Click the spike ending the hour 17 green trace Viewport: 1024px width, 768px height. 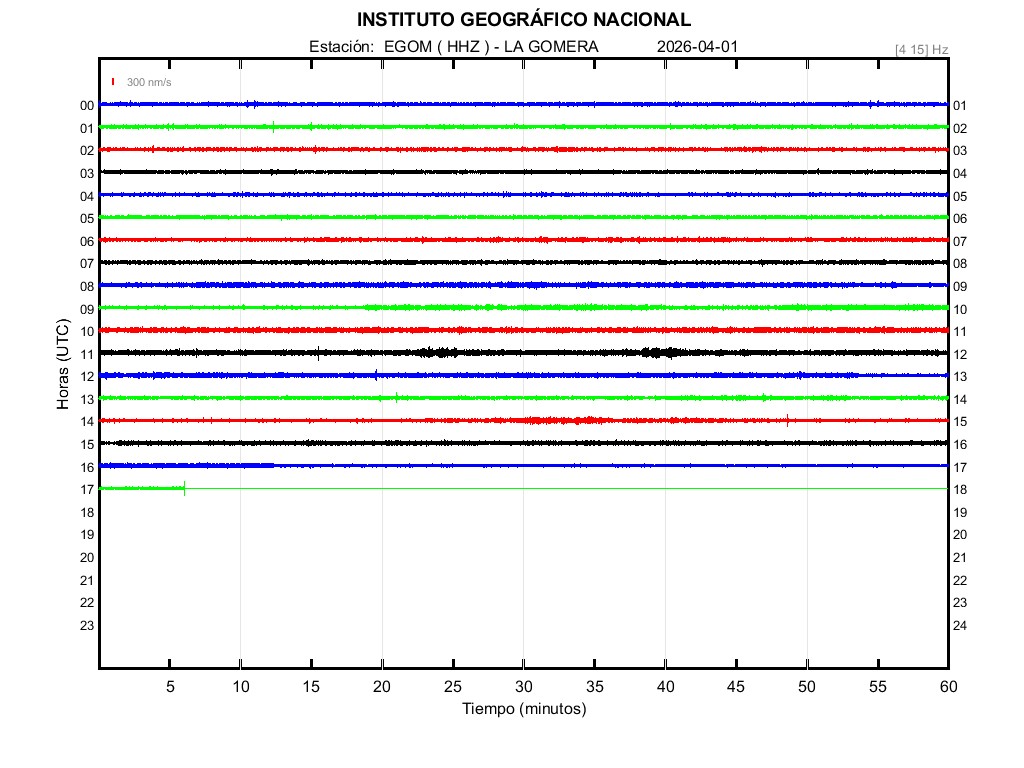(x=185, y=488)
